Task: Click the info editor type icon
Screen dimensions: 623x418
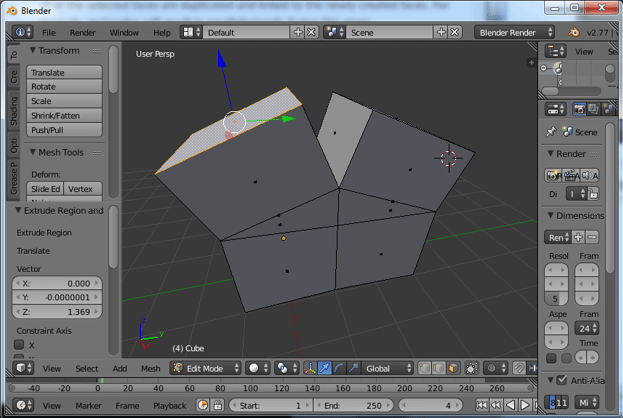Action: tap(21, 32)
